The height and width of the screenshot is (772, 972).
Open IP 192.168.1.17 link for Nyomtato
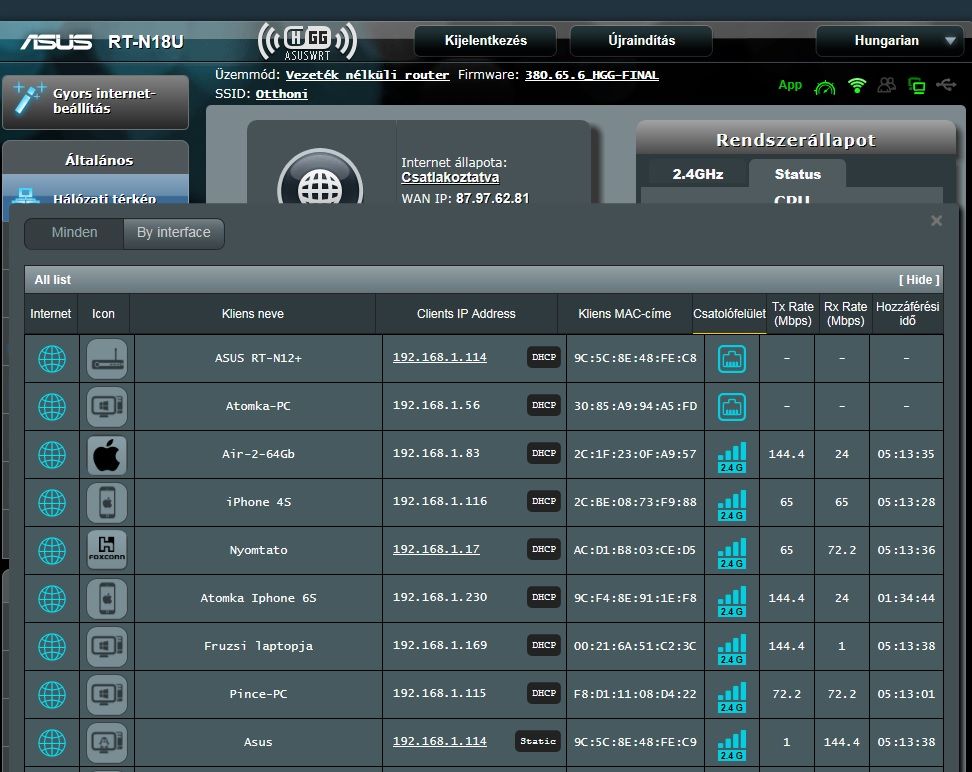pos(436,549)
